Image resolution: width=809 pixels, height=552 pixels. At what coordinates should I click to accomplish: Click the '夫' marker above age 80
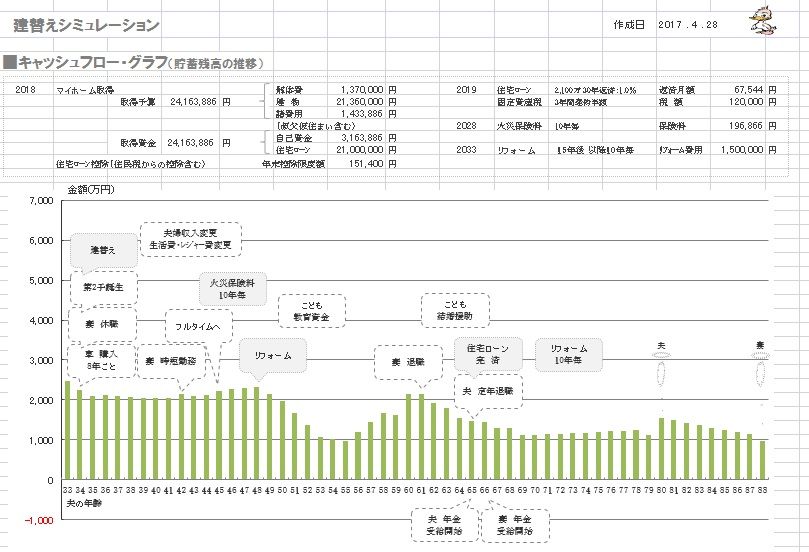(661, 346)
